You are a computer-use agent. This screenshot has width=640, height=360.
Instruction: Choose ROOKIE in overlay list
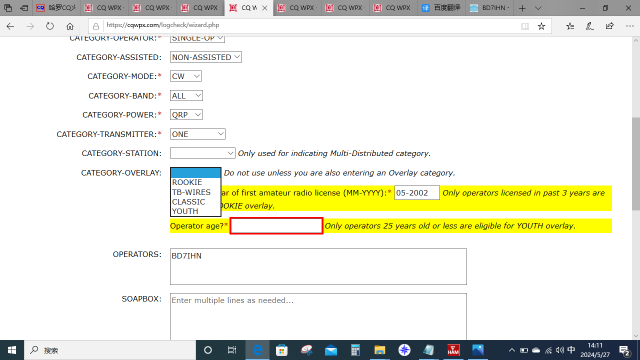tap(196, 182)
